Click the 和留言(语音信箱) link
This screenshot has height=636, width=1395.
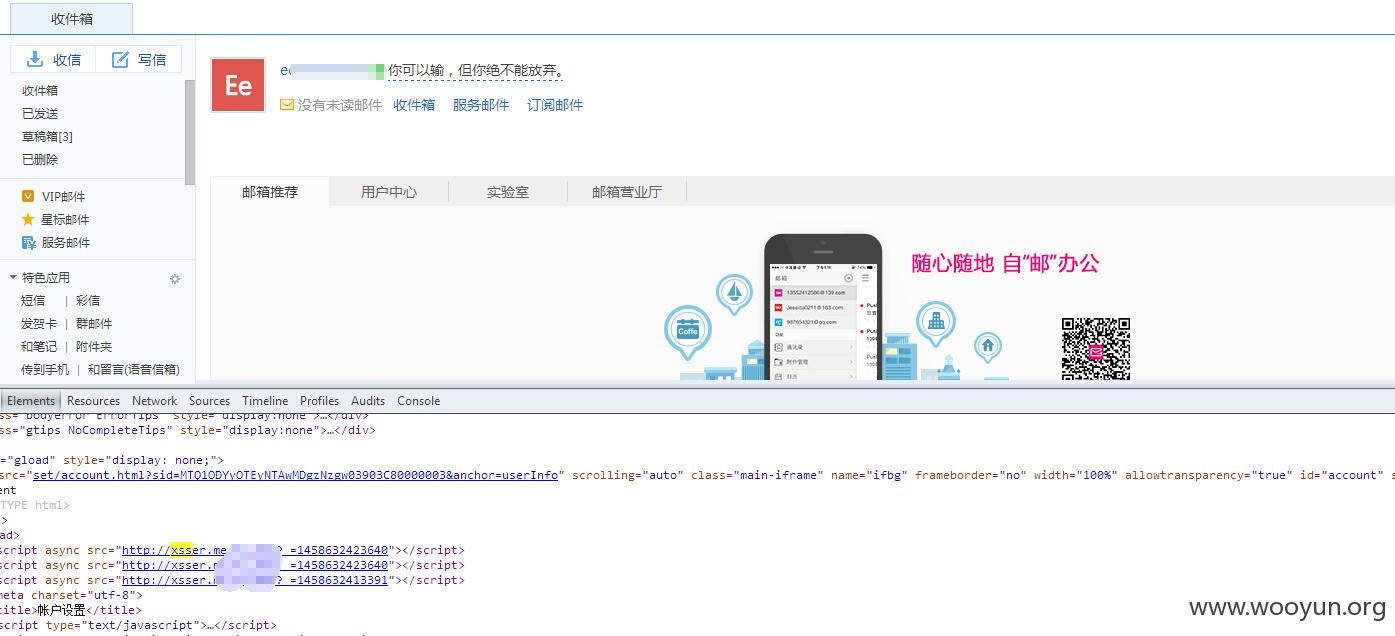click(x=134, y=369)
